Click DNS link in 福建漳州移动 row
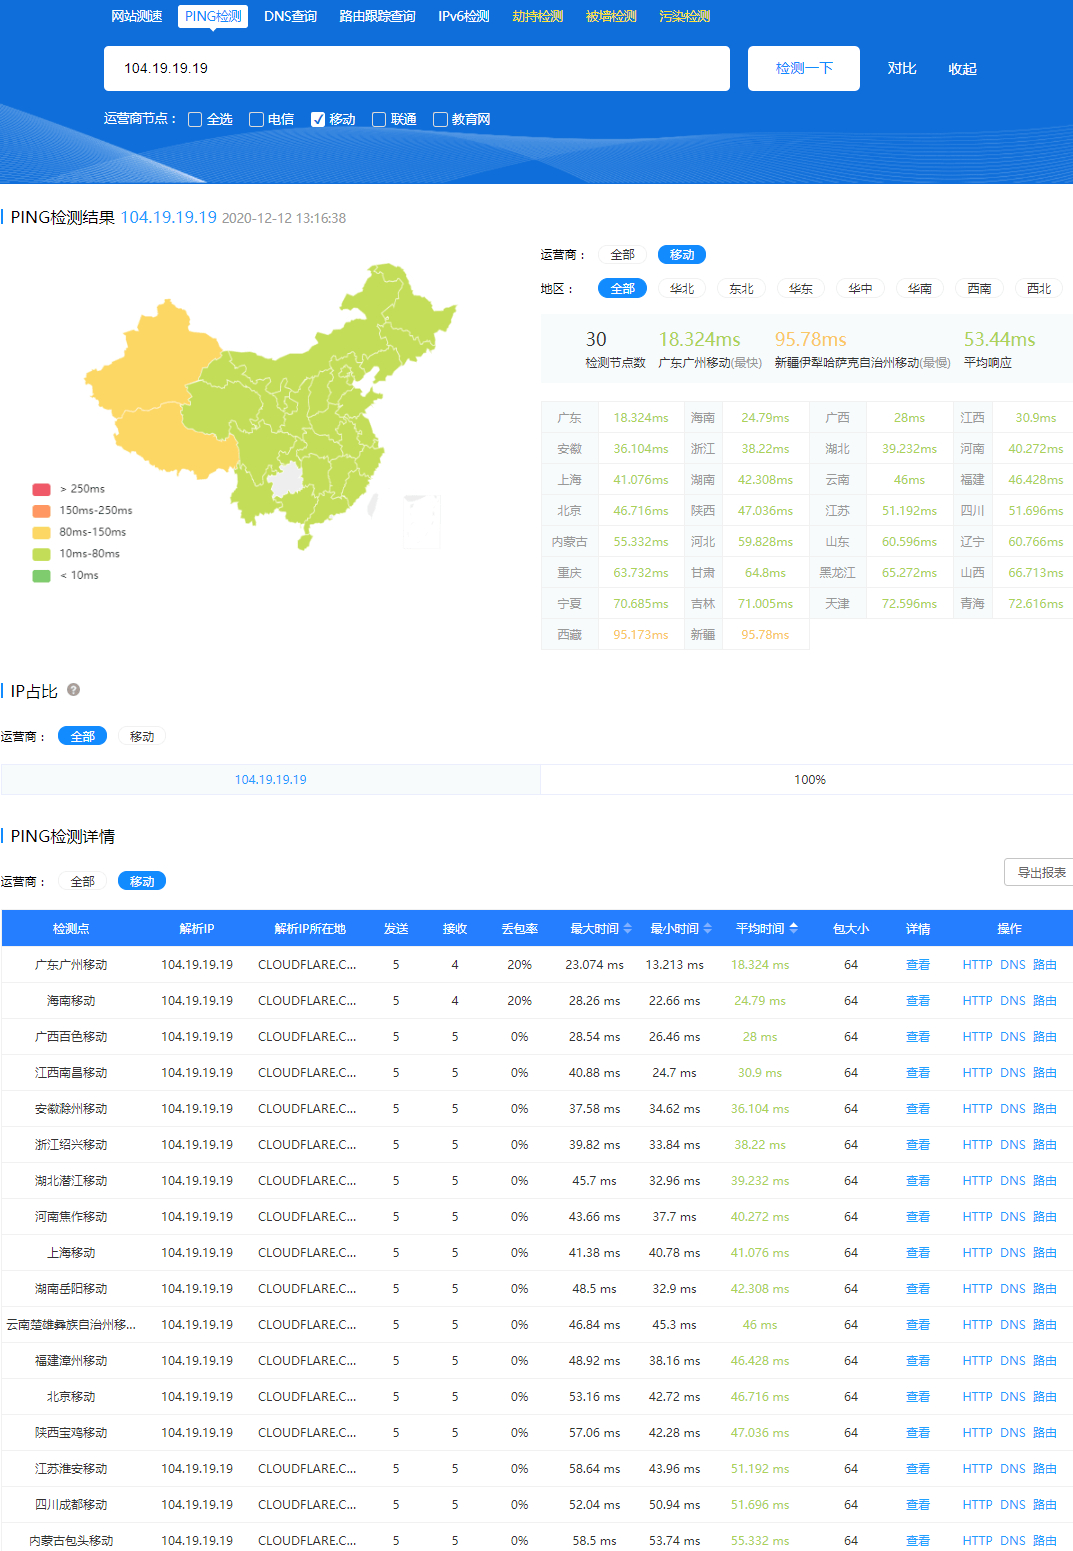This screenshot has width=1073, height=1551. 1013,1361
